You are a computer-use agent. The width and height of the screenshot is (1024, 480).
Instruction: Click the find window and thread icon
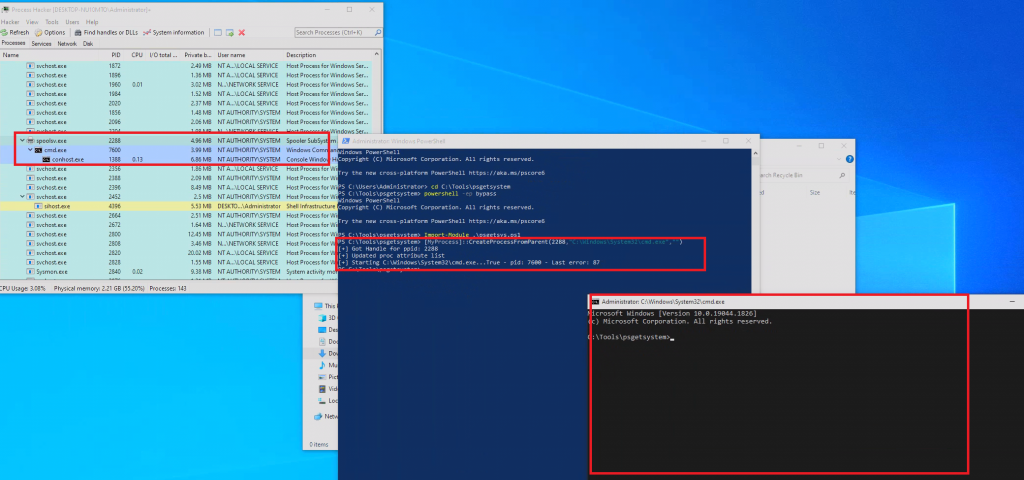230,32
